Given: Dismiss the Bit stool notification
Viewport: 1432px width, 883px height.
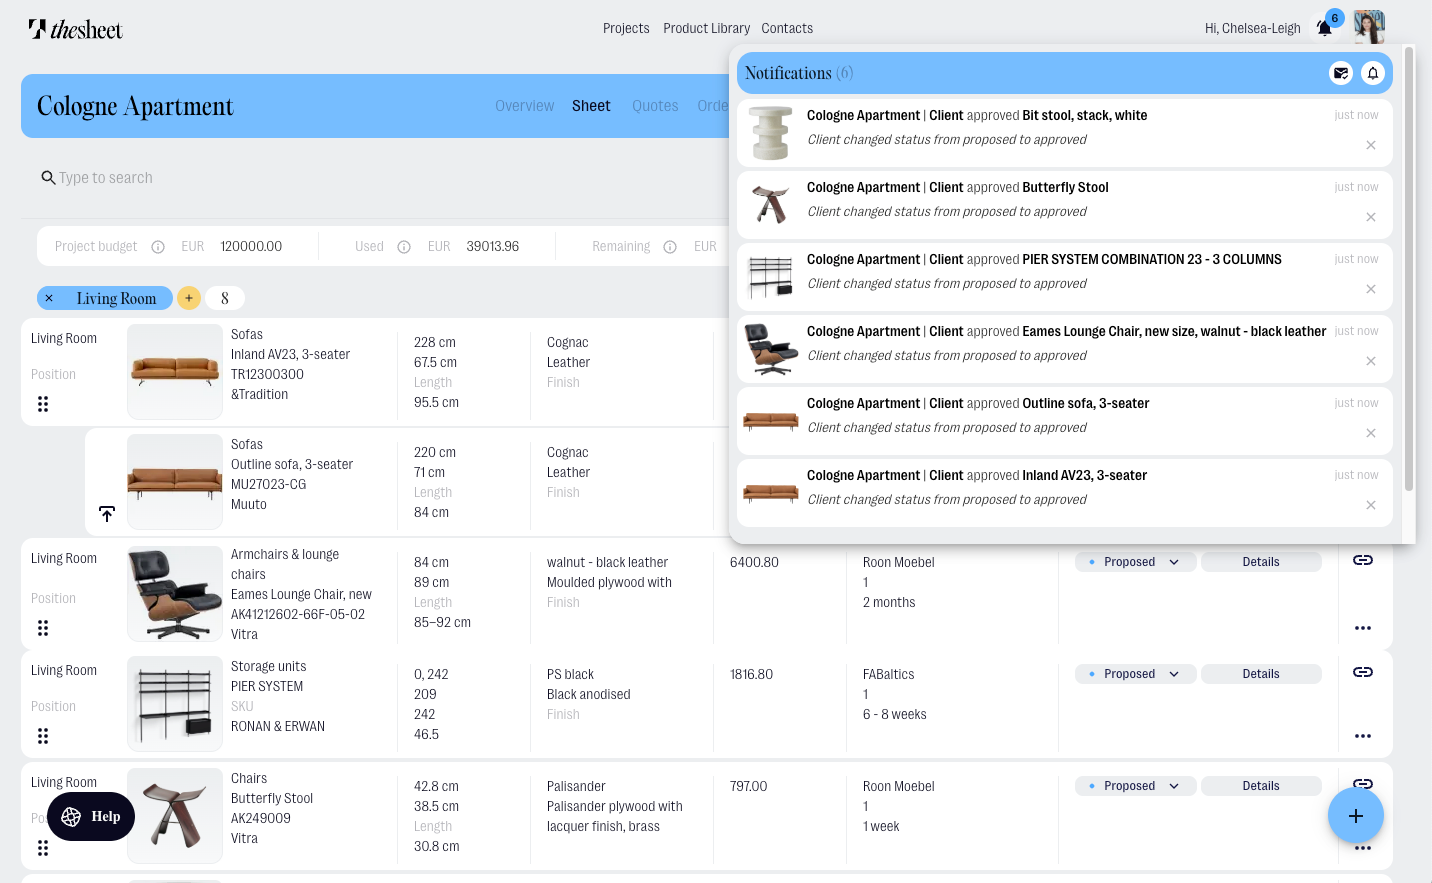Looking at the screenshot, I should pos(1371,145).
